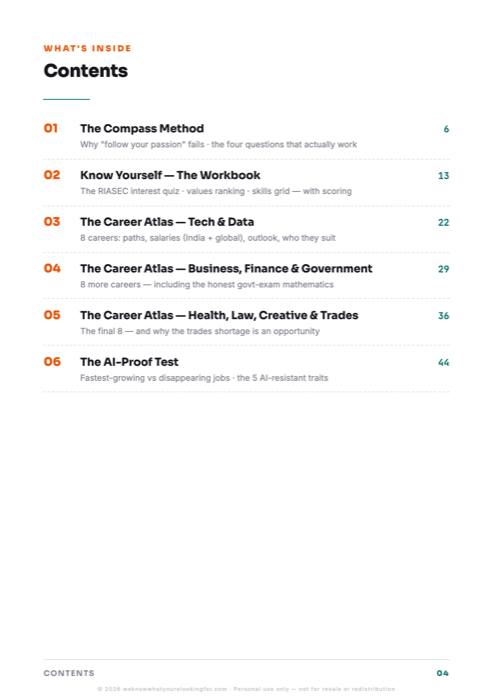Click page number 44 for AI-Proof Test
This screenshot has height=700, width=493.
coord(443,362)
